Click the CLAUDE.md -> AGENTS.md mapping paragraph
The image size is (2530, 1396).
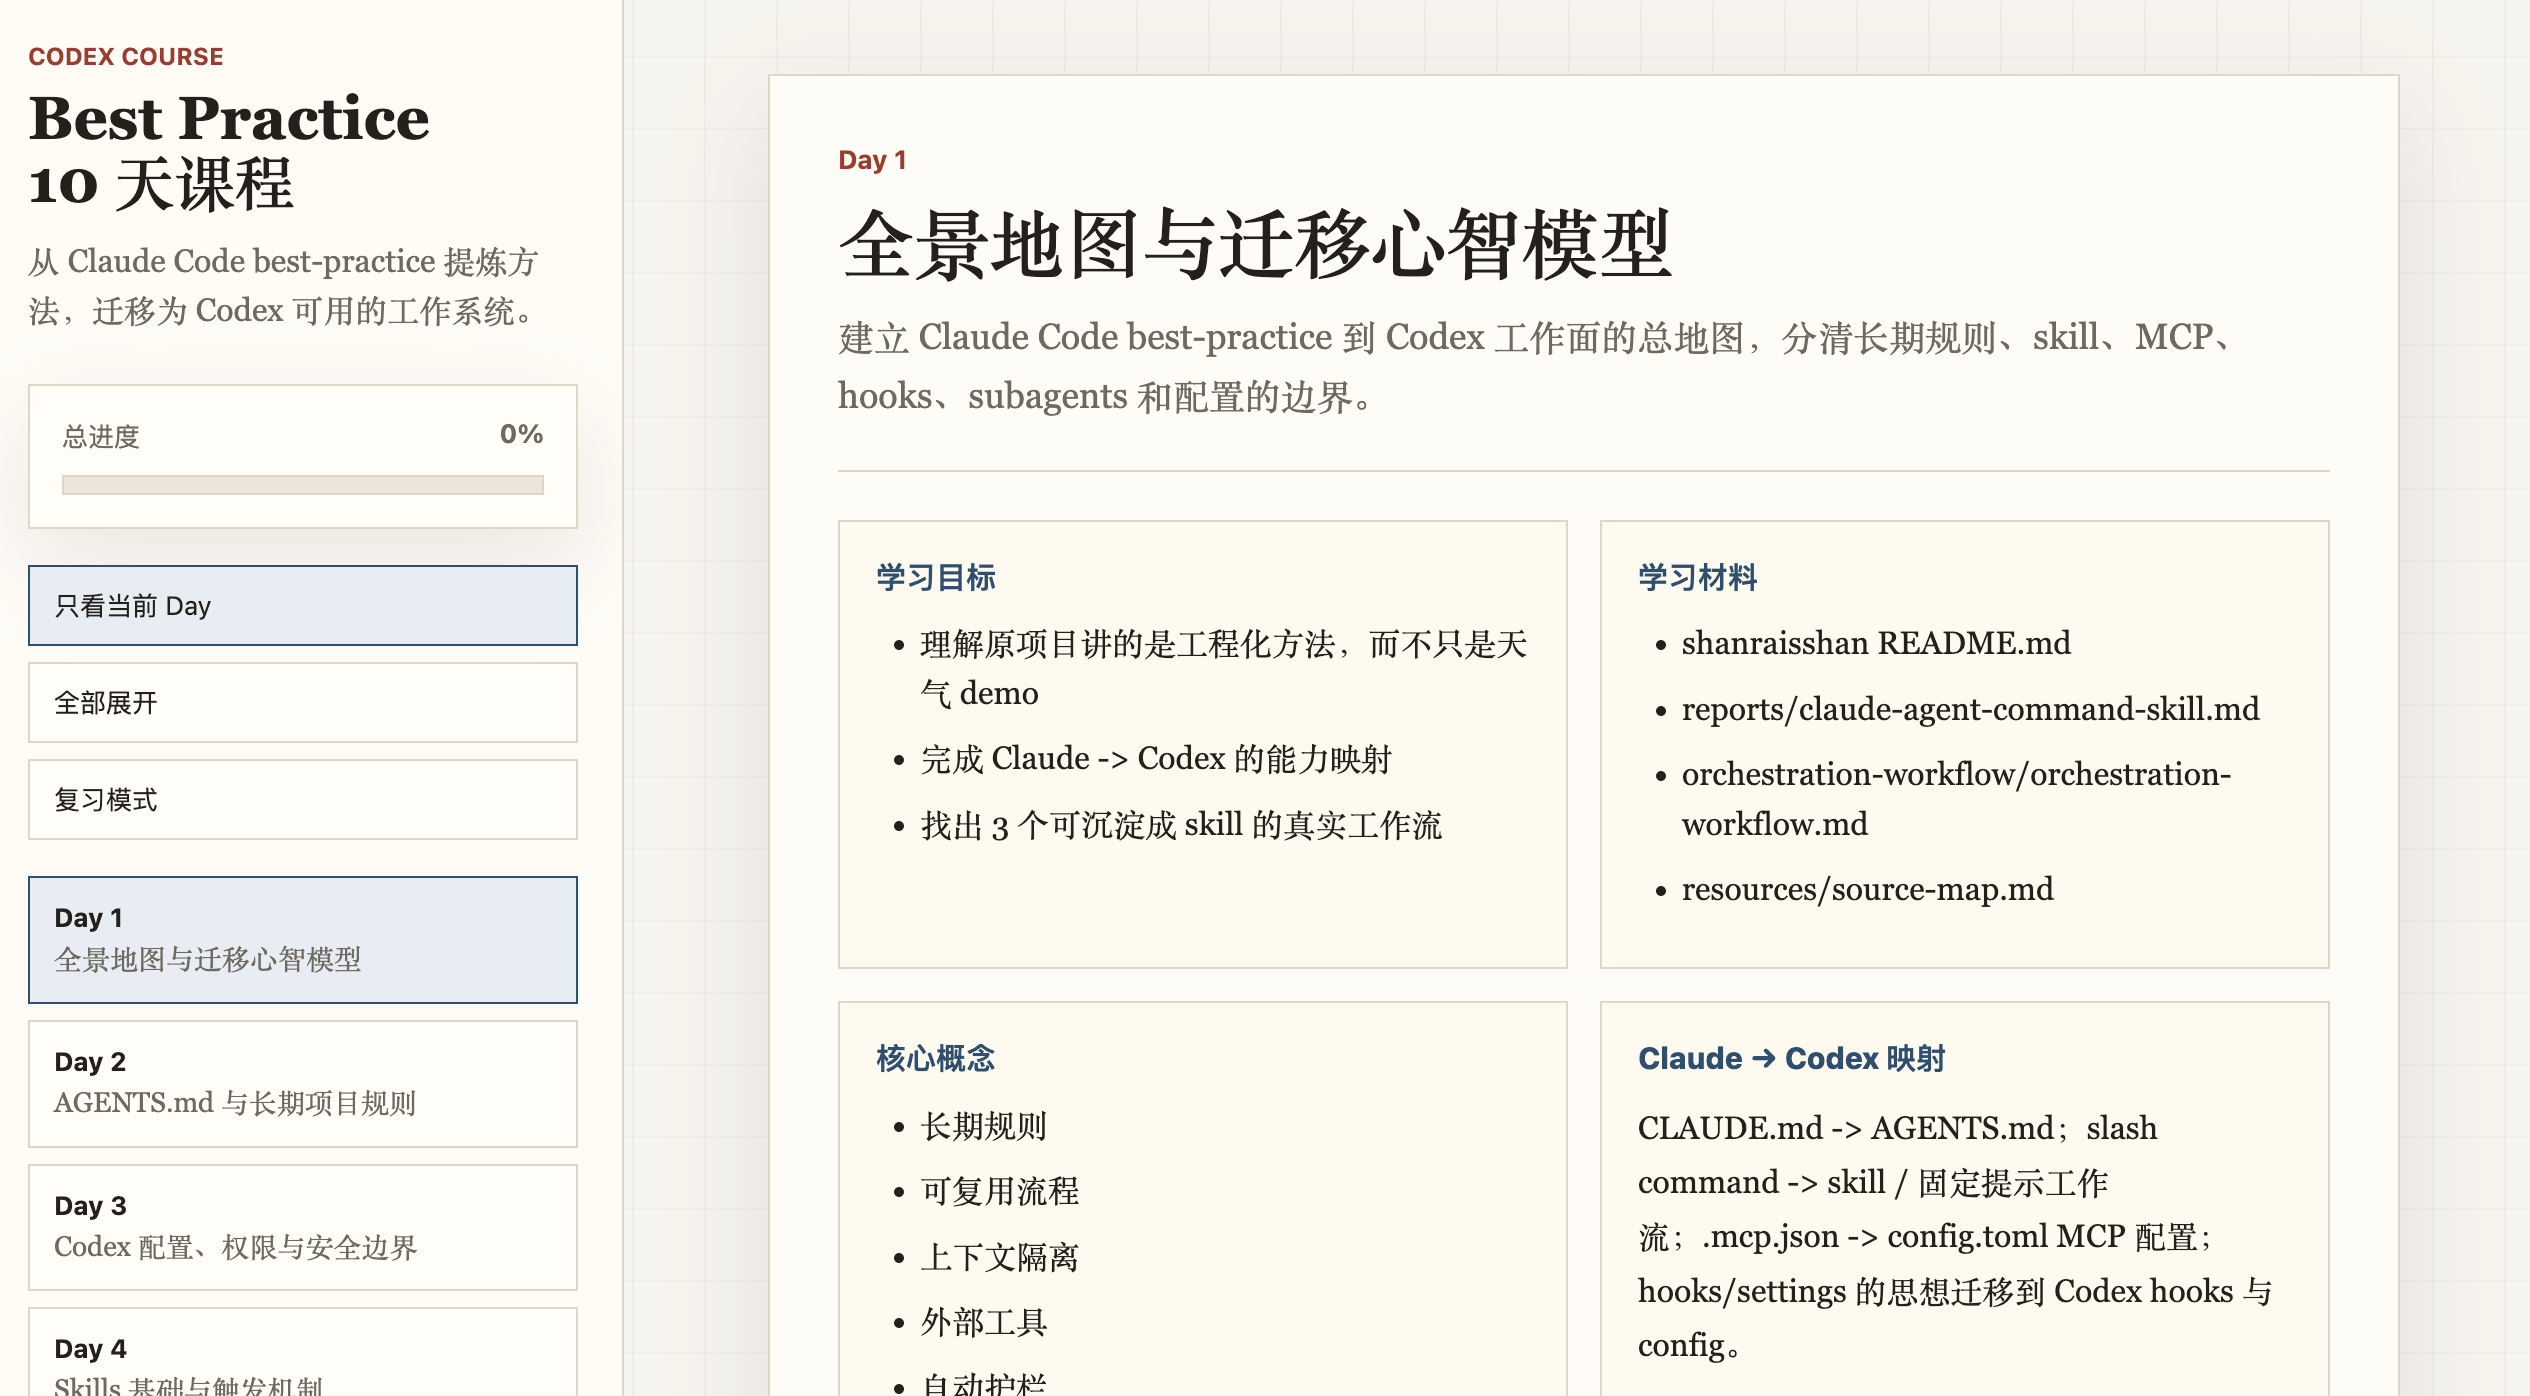pos(1955,1236)
